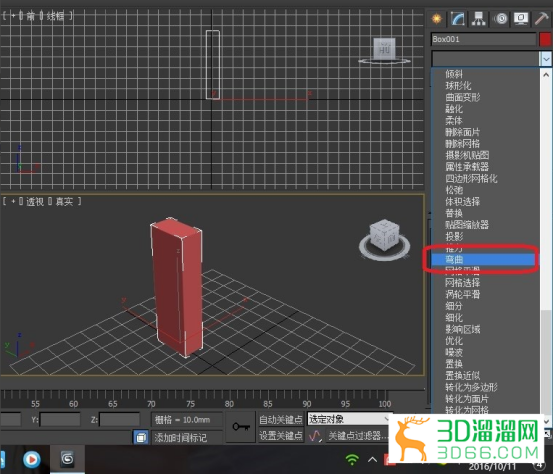Choose the 贴图缩放器 modifier
The width and height of the screenshot is (554, 475).
[x=467, y=225]
